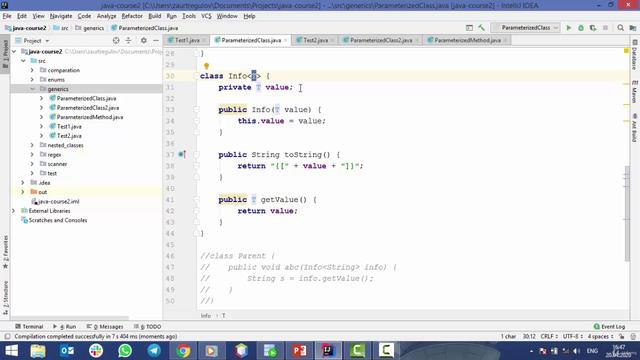
Task: Click the CRLF line separator status entry
Action: [549, 337]
